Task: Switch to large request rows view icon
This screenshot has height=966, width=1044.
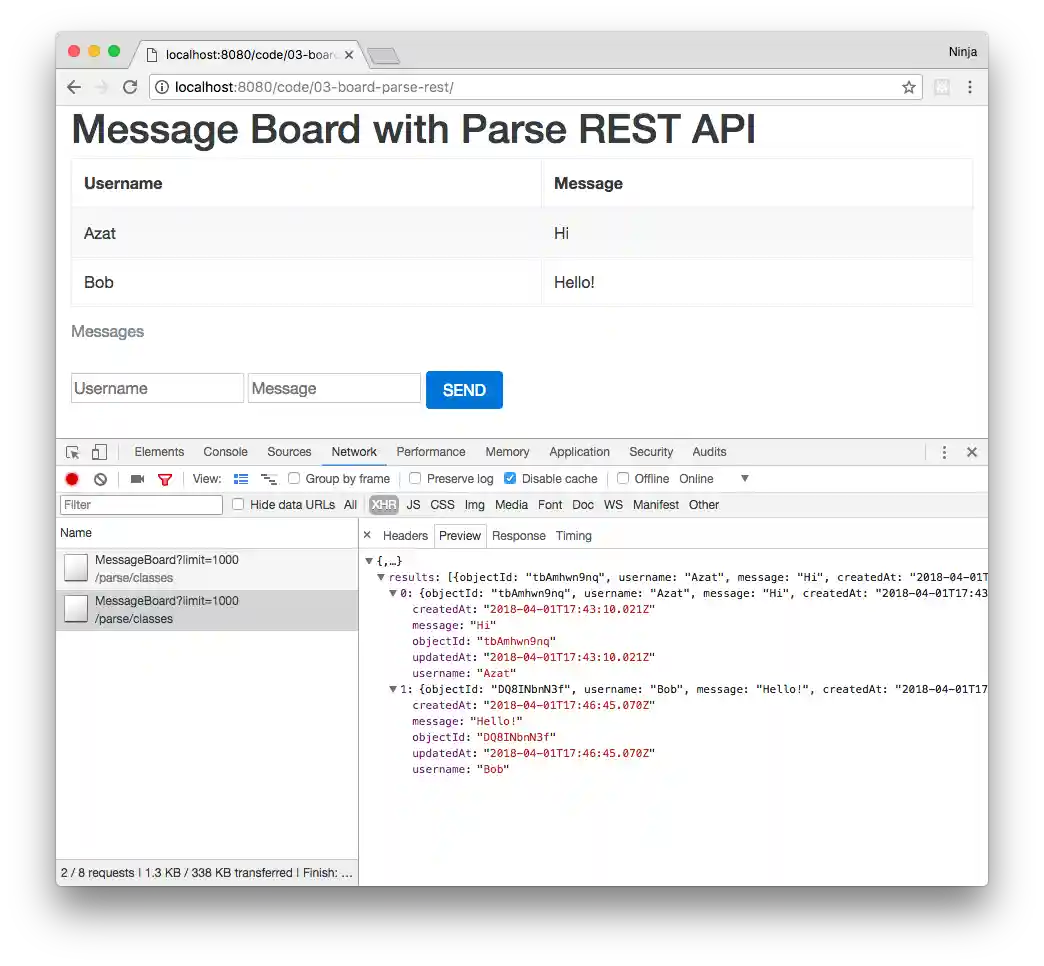Action: coord(241,479)
